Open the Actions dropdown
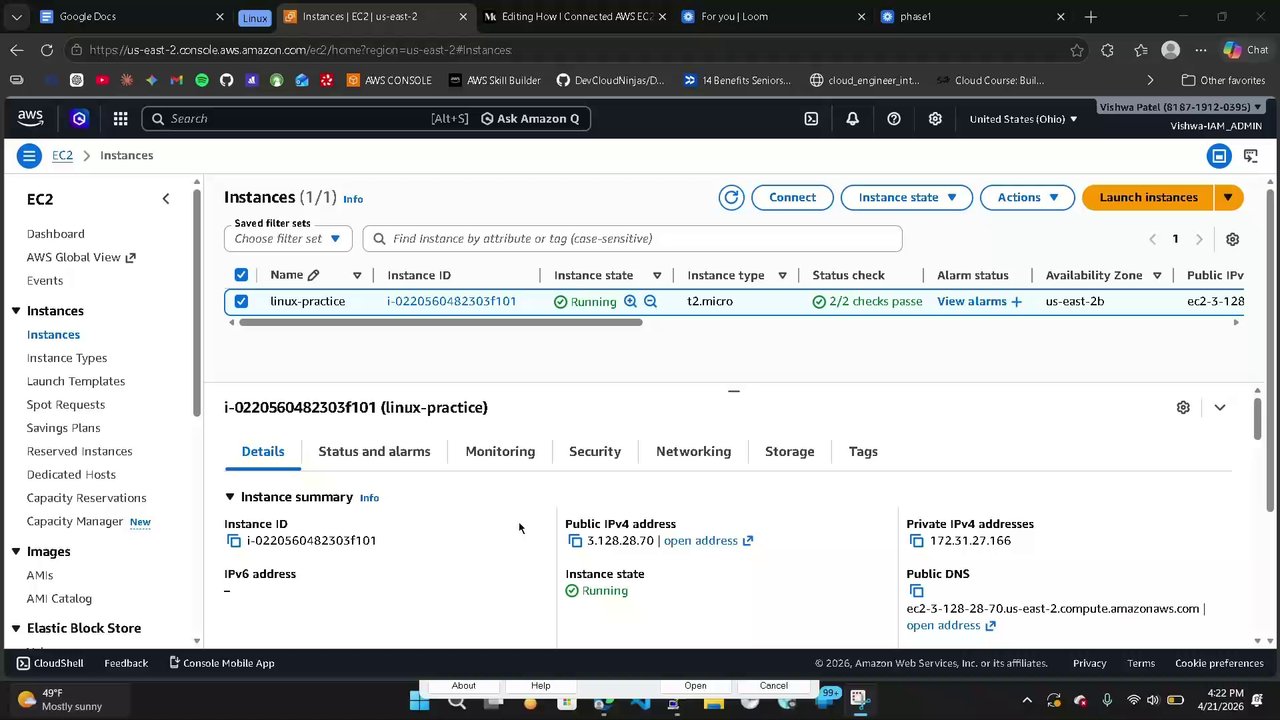Viewport: 1280px width, 720px height. pos(1027,197)
